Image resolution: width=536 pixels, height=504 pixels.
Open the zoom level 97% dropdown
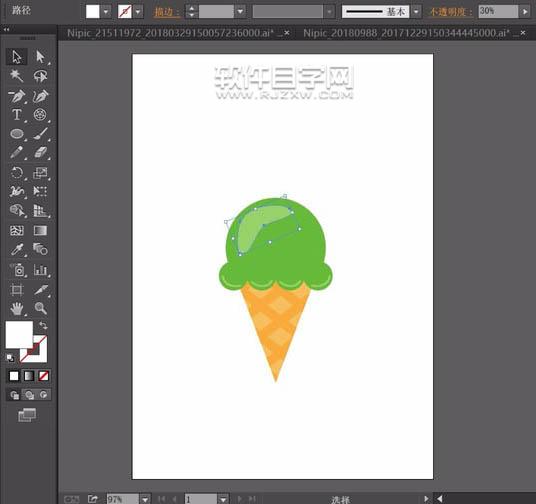click(x=145, y=499)
